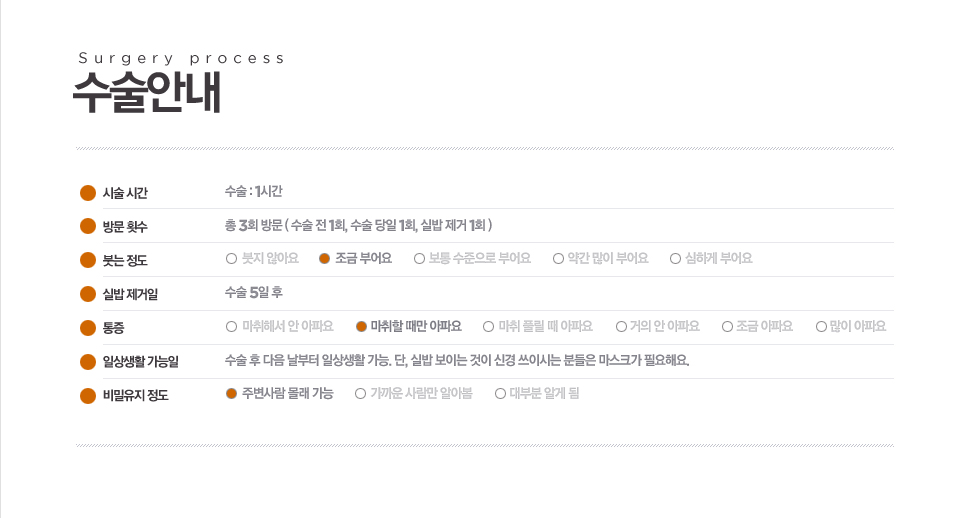Click the orange bullet beside 시술 시간
Screen dimensions: 963x518
coord(88,192)
